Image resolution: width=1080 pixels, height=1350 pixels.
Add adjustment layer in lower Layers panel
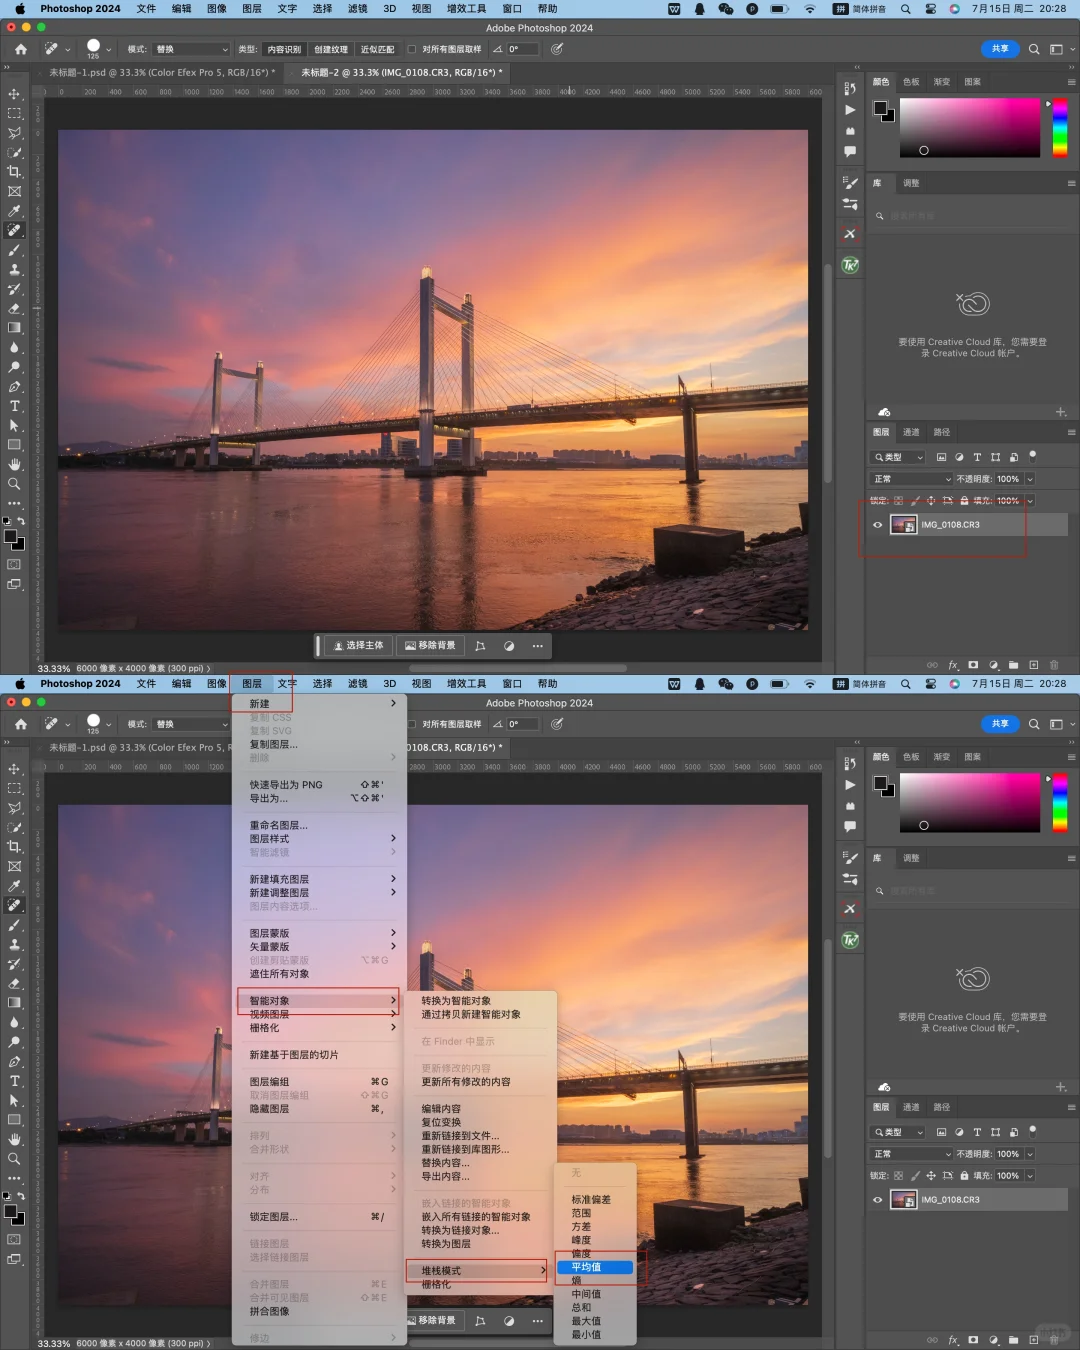tap(993, 1340)
